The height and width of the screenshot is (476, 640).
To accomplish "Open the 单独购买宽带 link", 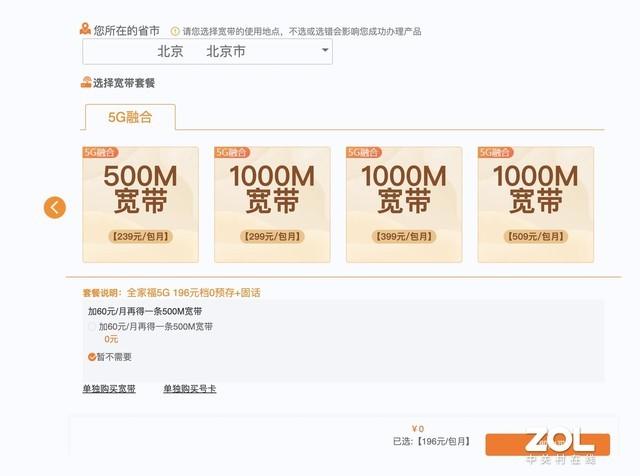I will [109, 389].
